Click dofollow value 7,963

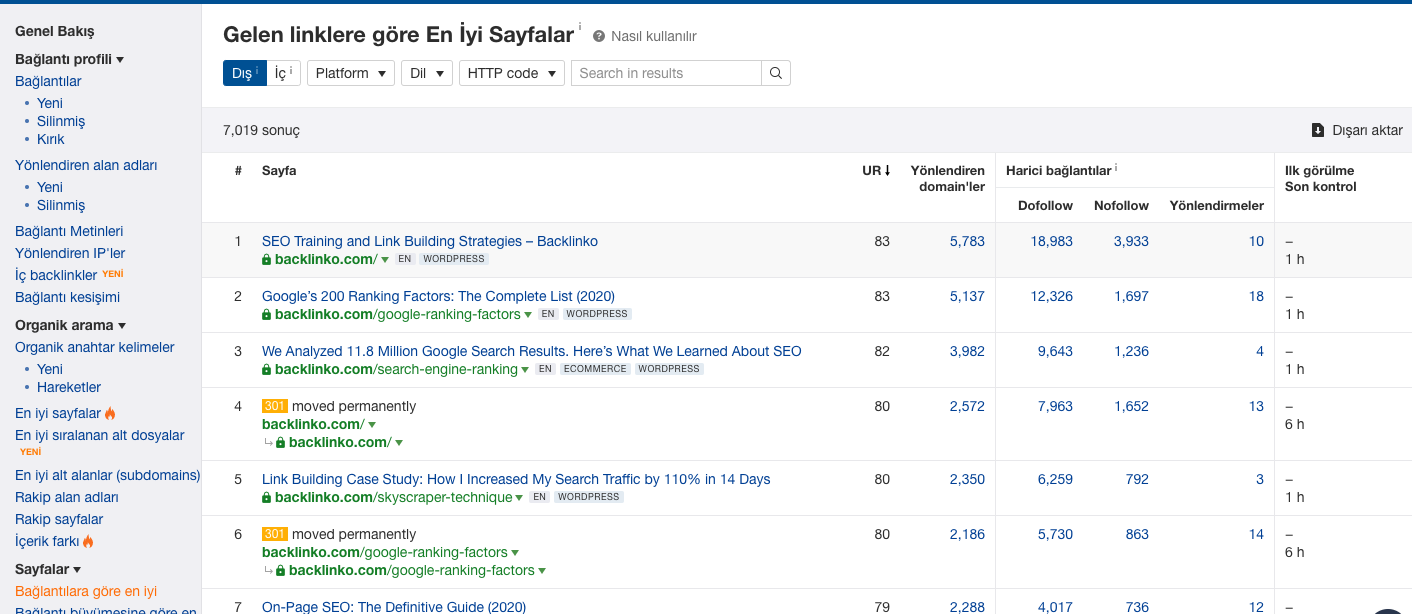(1055, 406)
